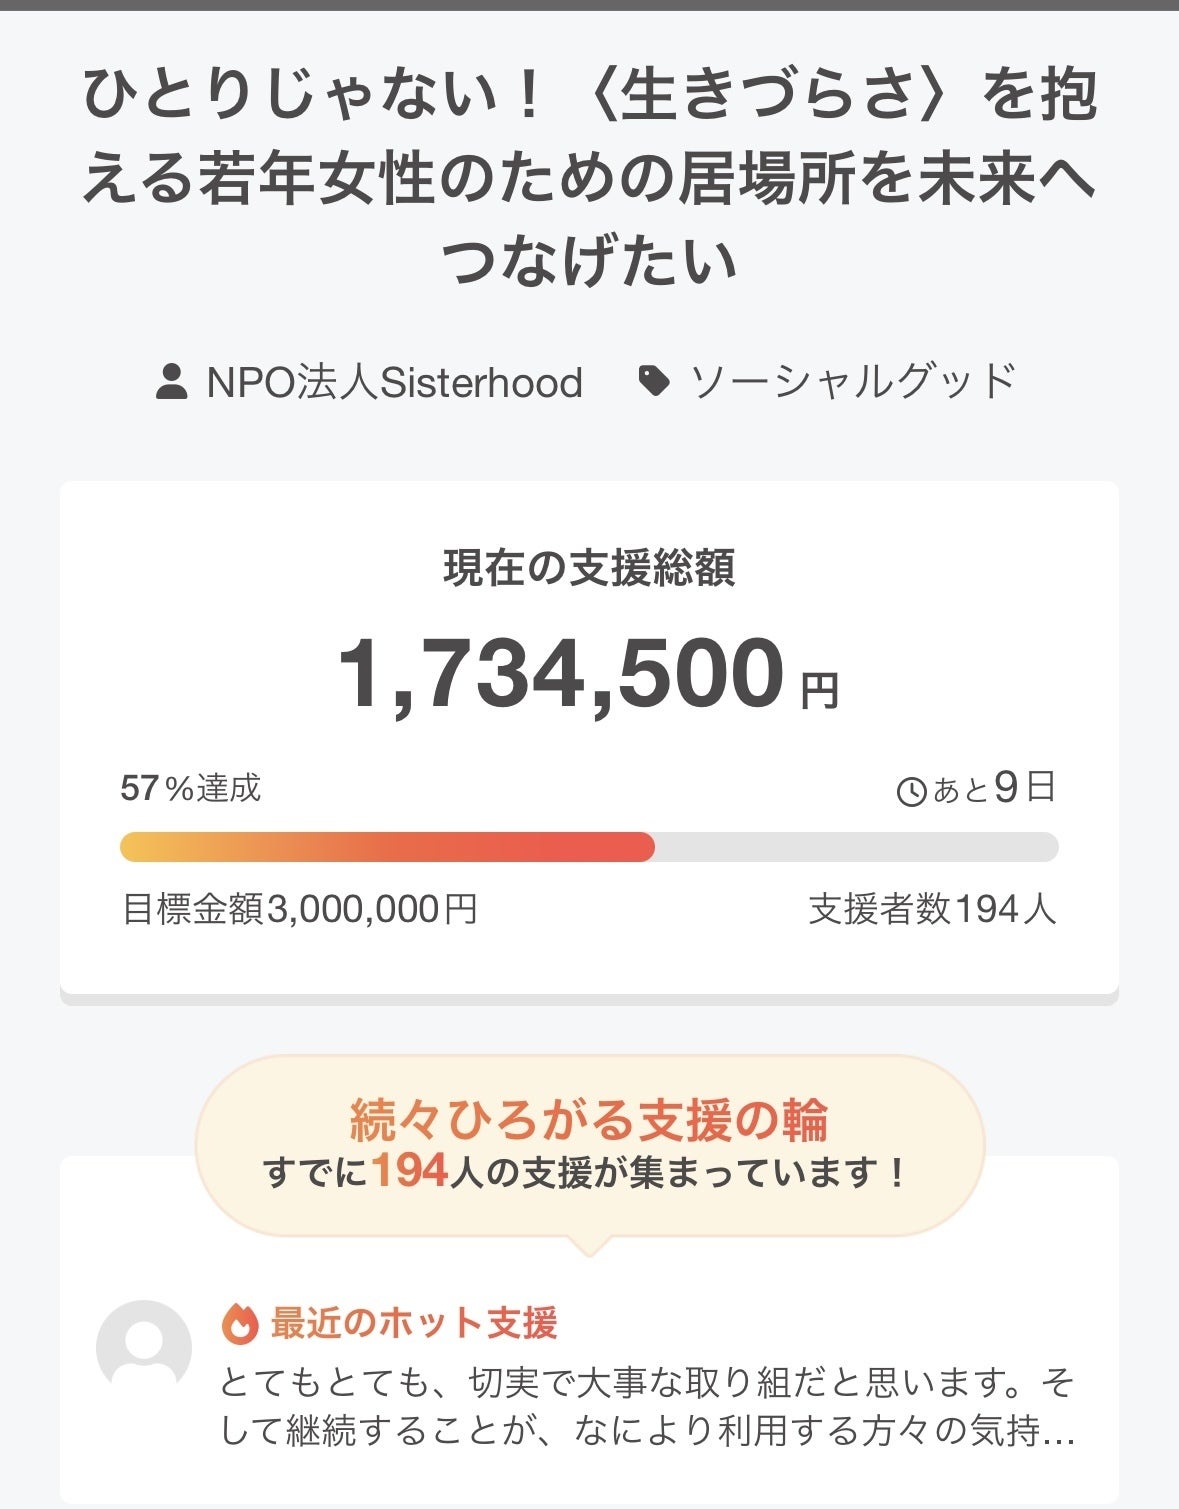Click the gray supporter avatar image
This screenshot has width=1179, height=1509.
(x=144, y=1347)
